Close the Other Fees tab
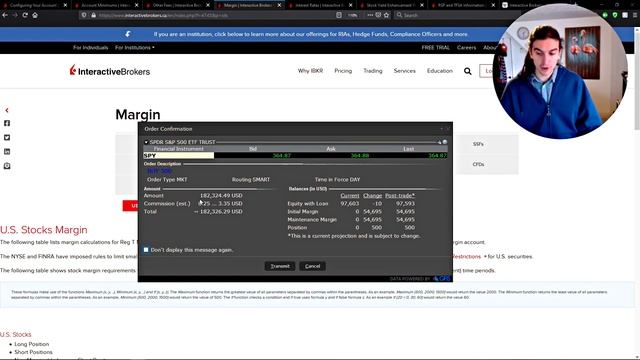Viewport: 640px width, 360px height. tap(208, 5)
